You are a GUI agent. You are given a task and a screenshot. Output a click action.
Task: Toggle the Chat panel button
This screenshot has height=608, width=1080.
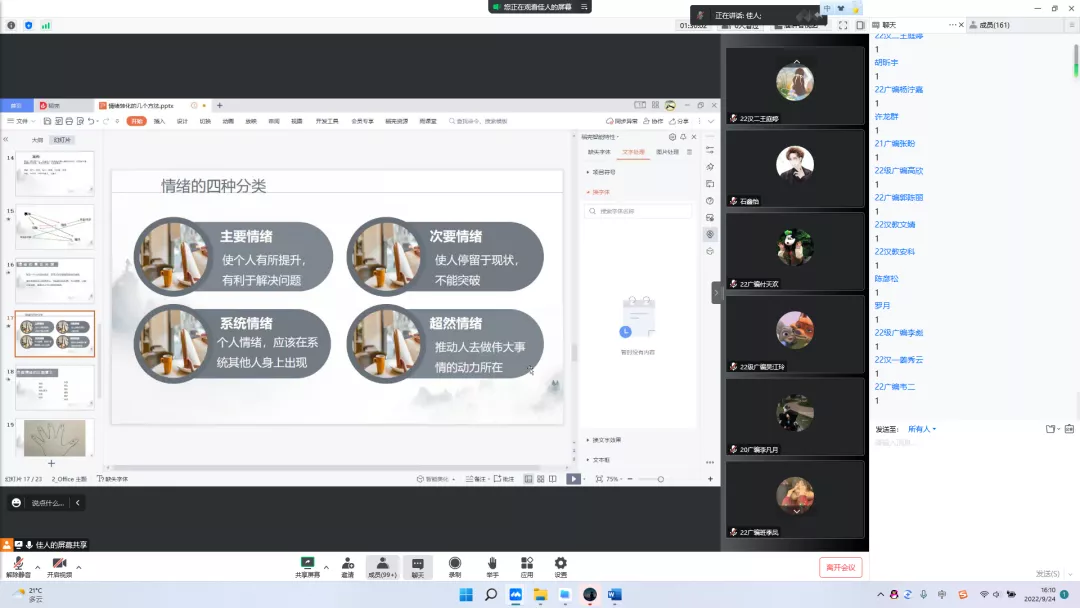pyautogui.click(x=417, y=567)
